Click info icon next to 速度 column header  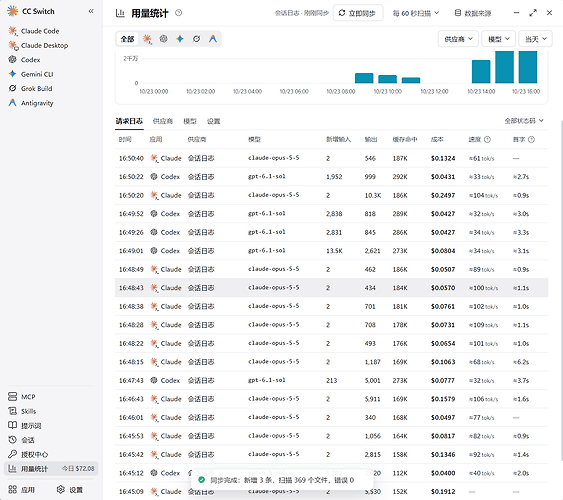coord(487,139)
